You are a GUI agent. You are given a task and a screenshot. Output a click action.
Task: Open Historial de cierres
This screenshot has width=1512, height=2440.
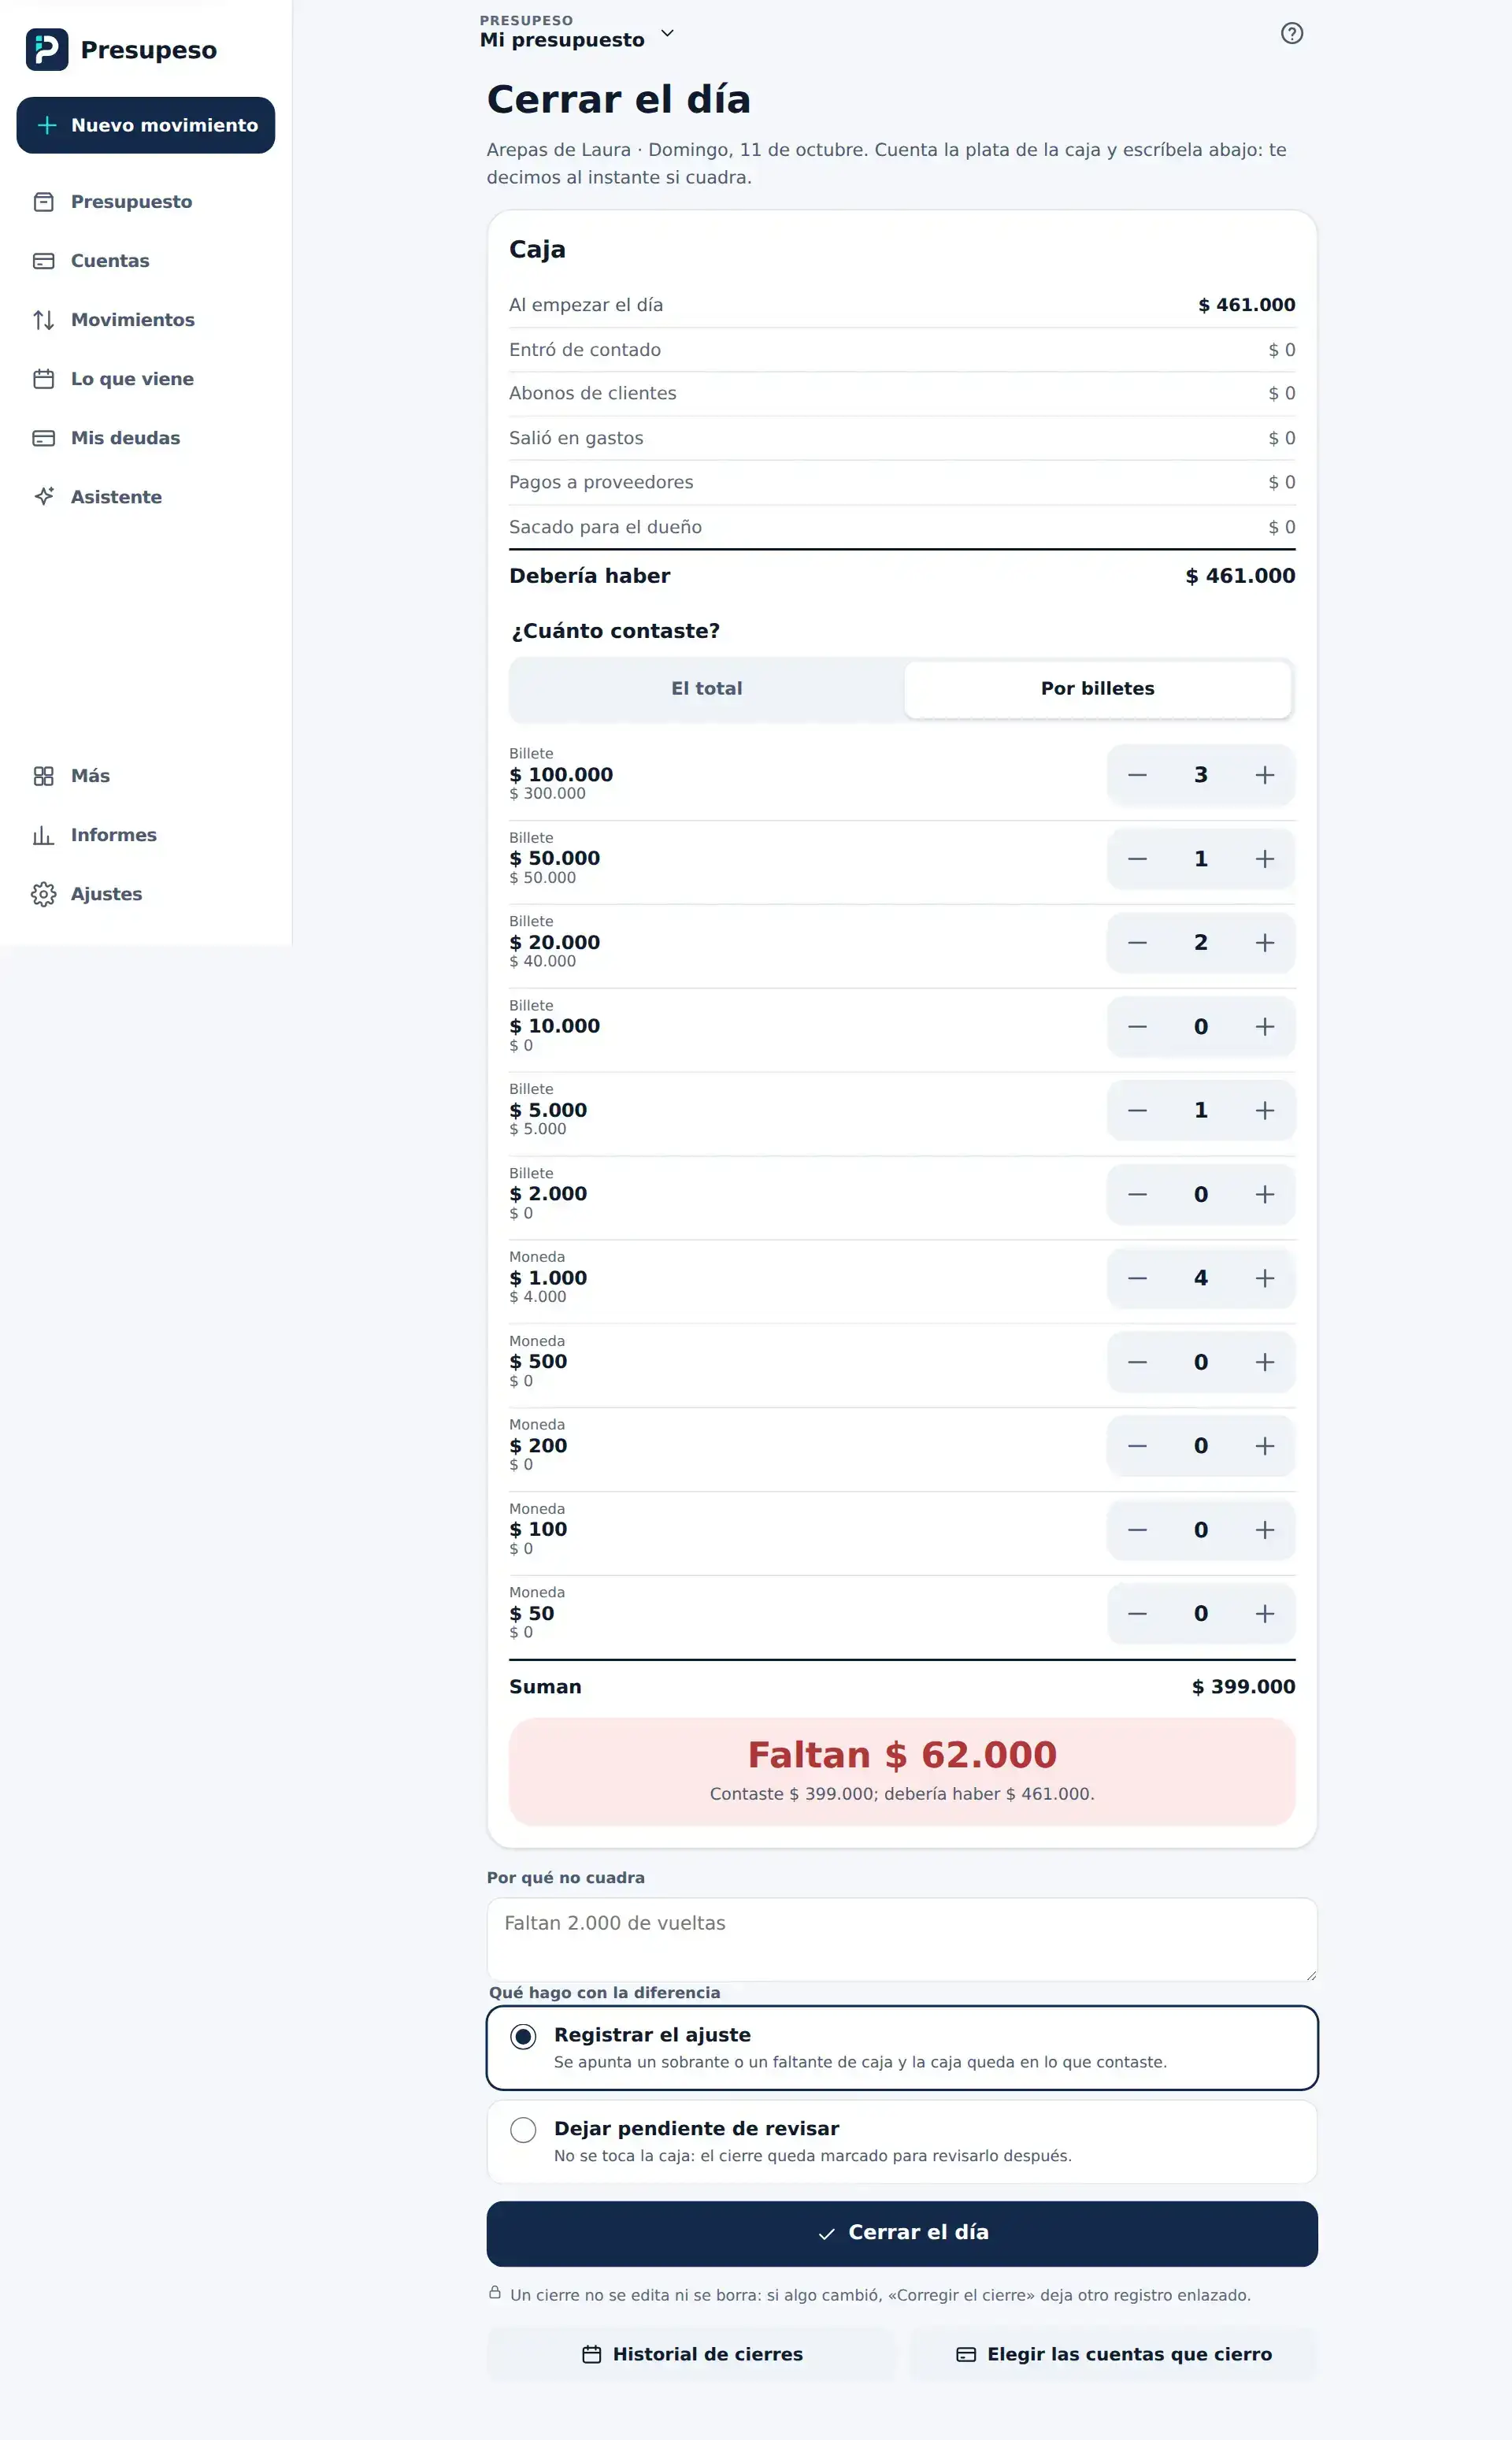[691, 2354]
